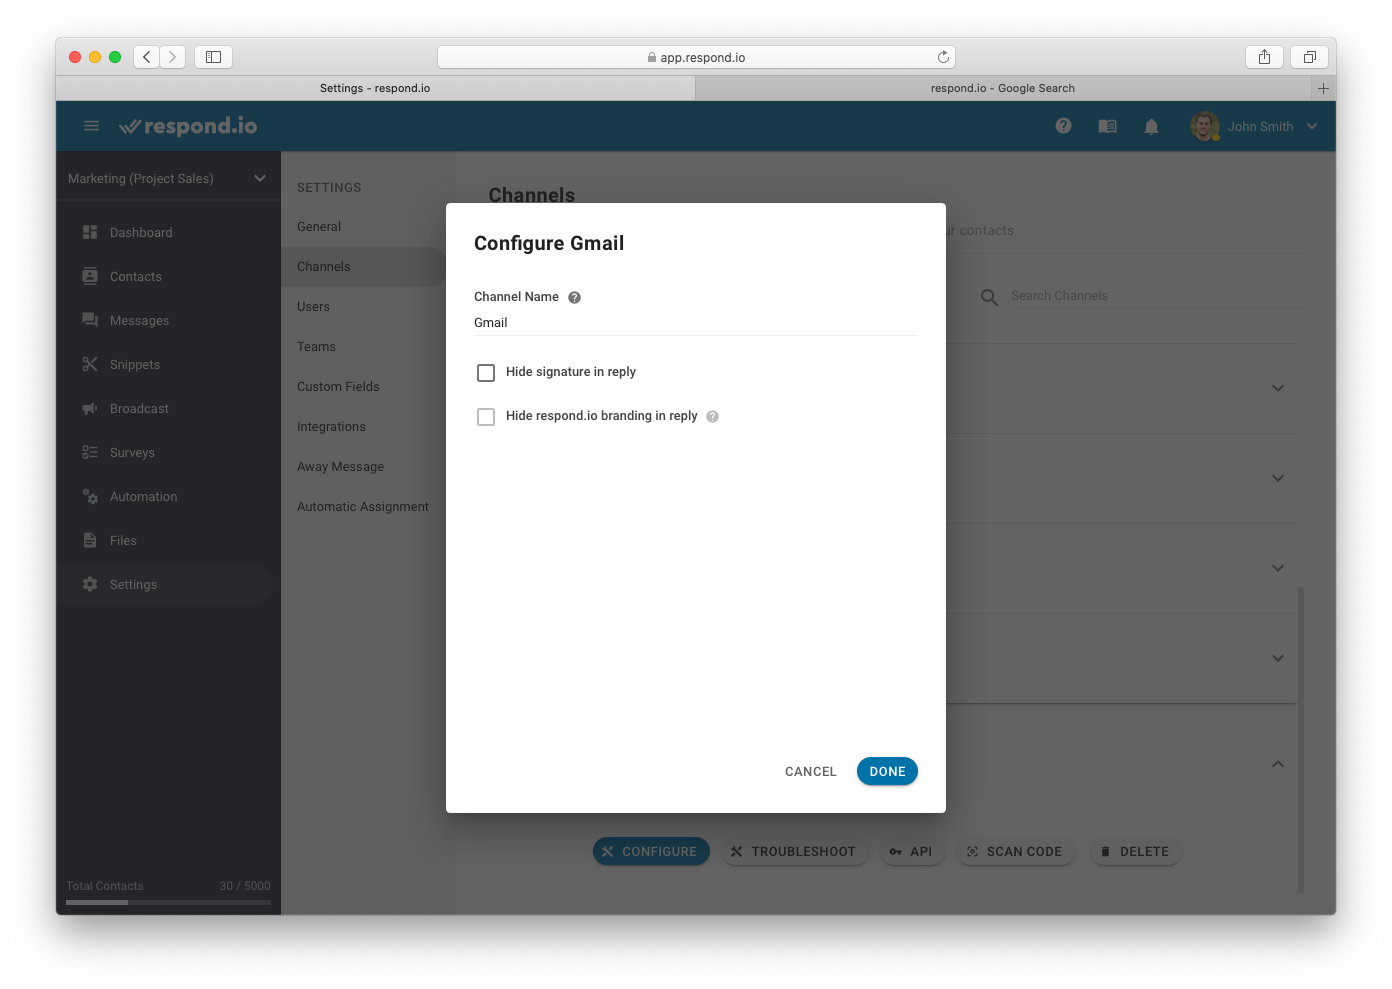The image size is (1392, 989).
Task: Click the Automation gears icon
Action: click(x=90, y=496)
